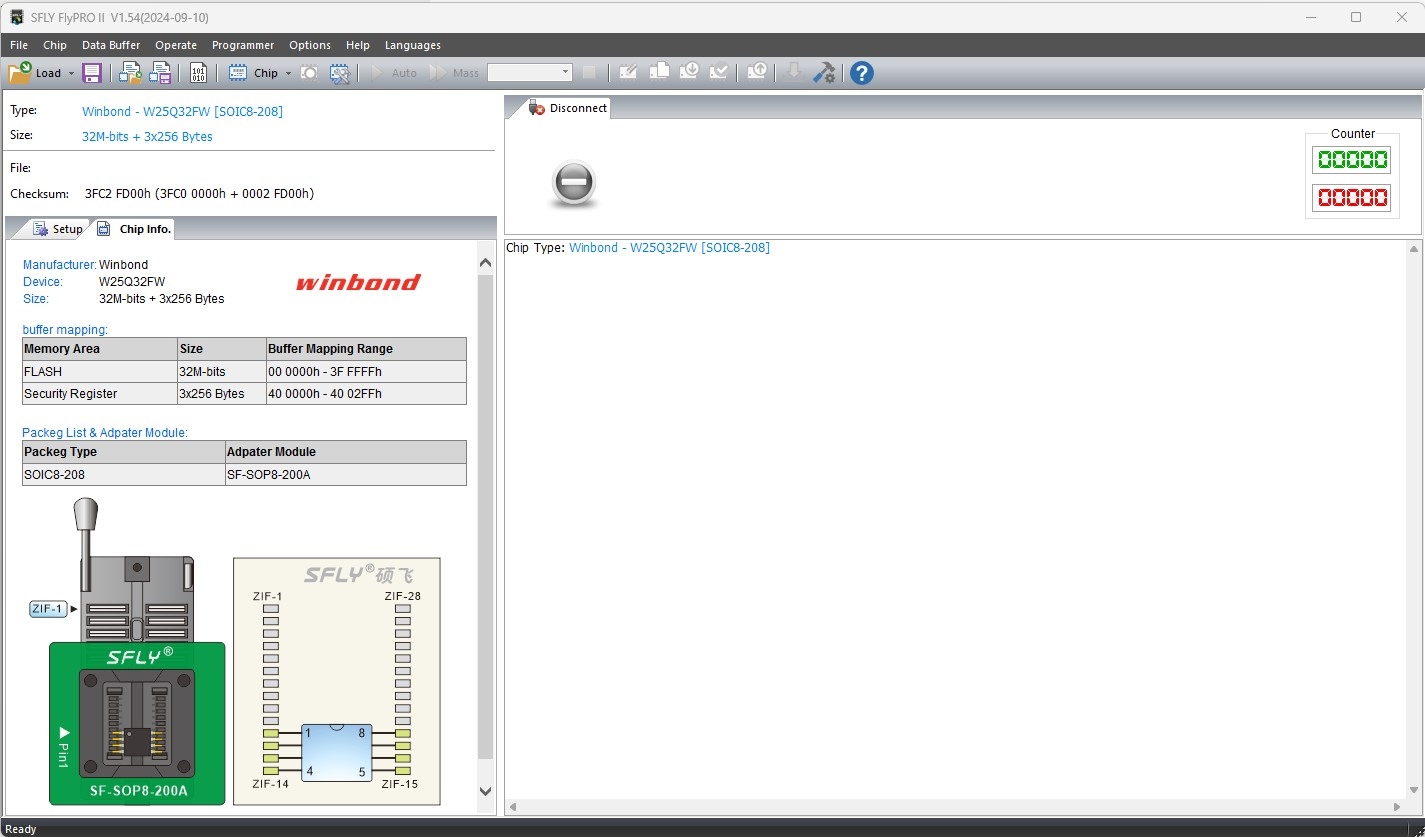Switch to the Setup tab
1425x837 pixels.
[58, 229]
